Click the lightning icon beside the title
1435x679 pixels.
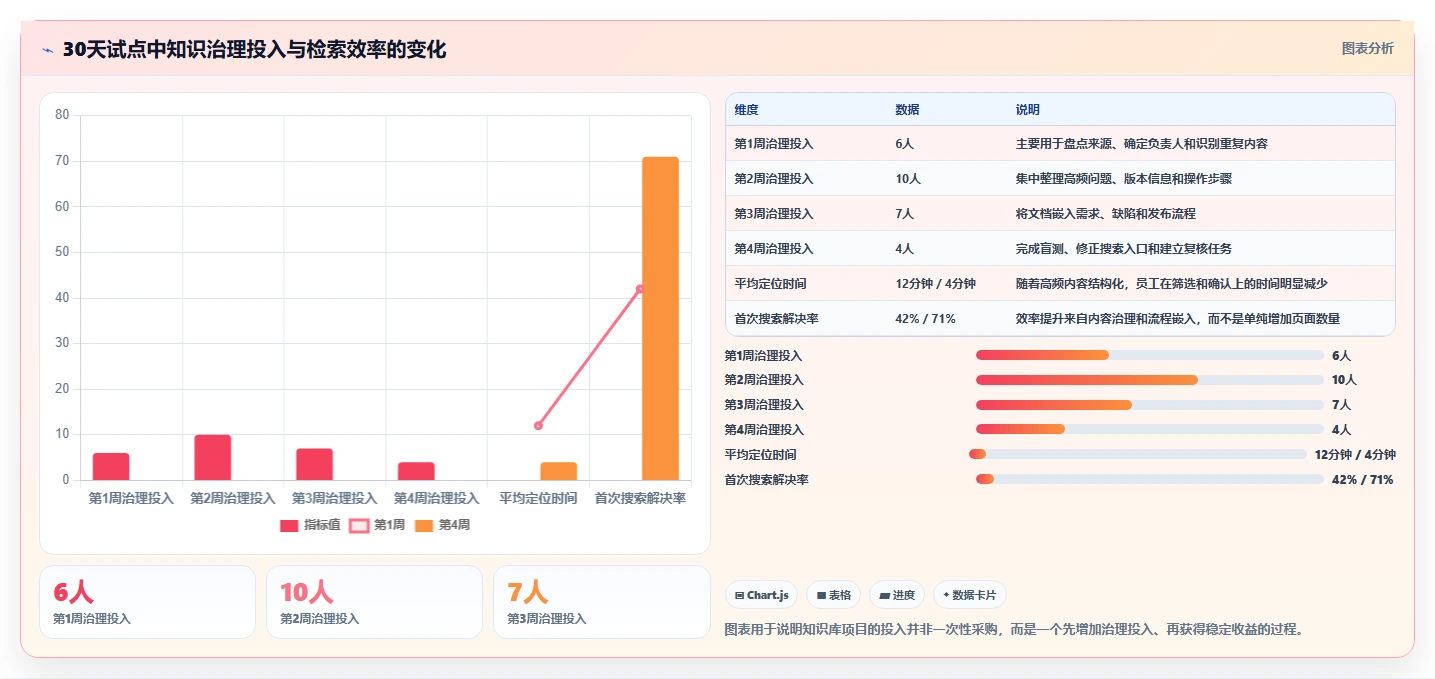point(47,50)
